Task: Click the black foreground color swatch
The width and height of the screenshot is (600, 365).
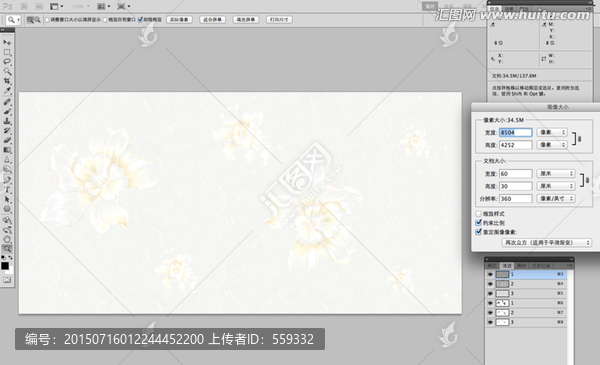Action: point(5,266)
